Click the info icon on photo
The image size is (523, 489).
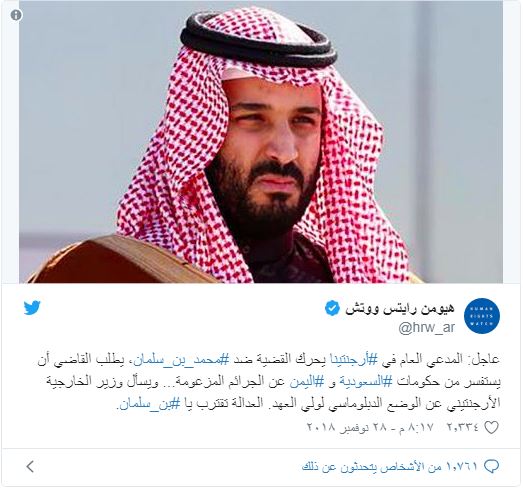pos(16,15)
